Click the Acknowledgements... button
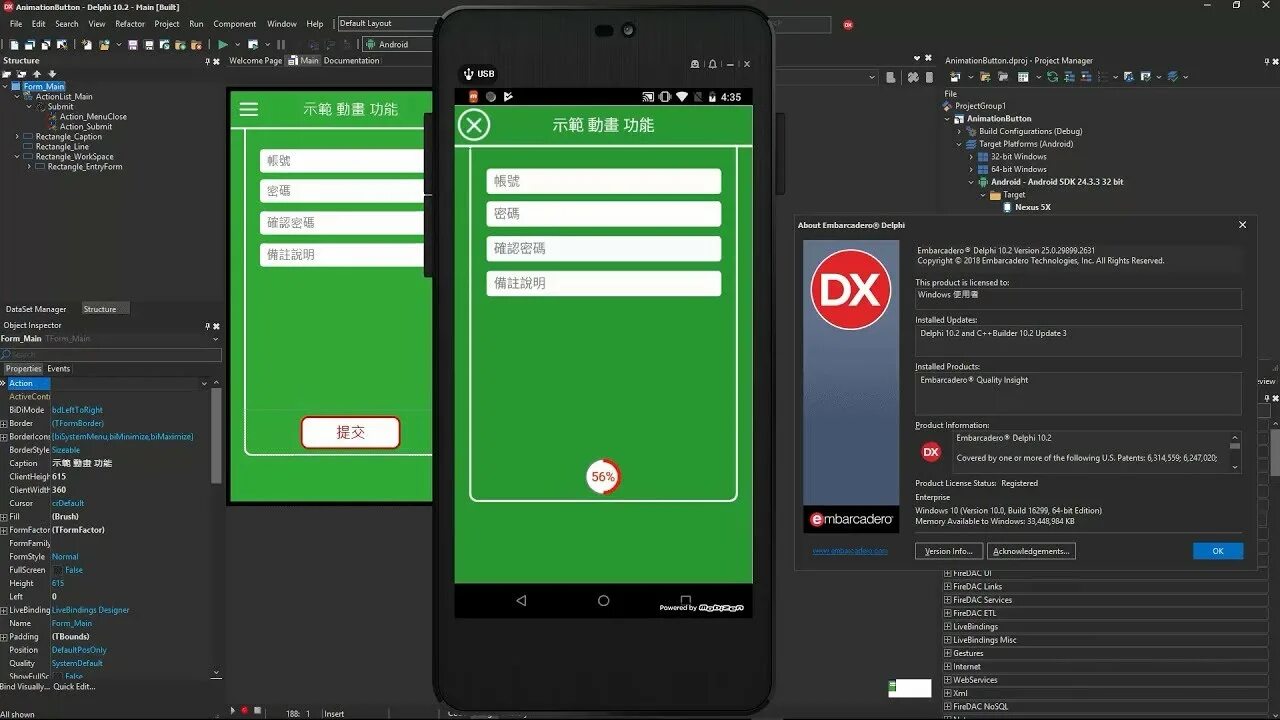 [1032, 551]
